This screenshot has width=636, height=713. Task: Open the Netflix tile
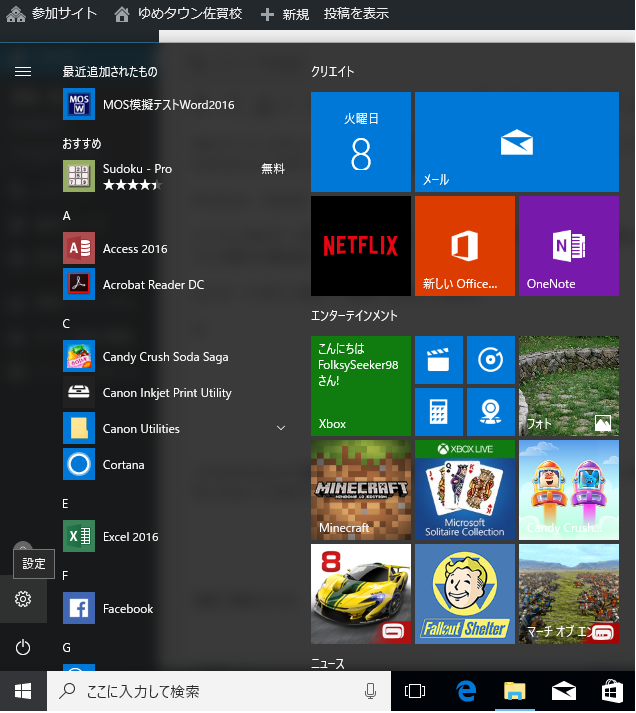click(x=361, y=246)
